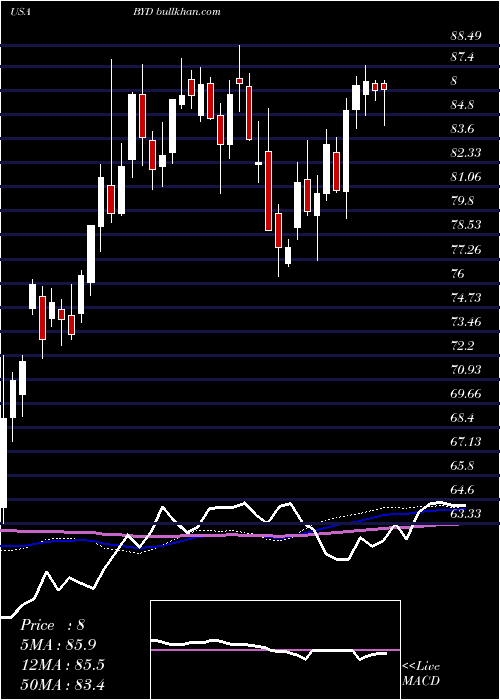
Task: Click the 5MA : 85.9 readout
Action: [x=58, y=645]
